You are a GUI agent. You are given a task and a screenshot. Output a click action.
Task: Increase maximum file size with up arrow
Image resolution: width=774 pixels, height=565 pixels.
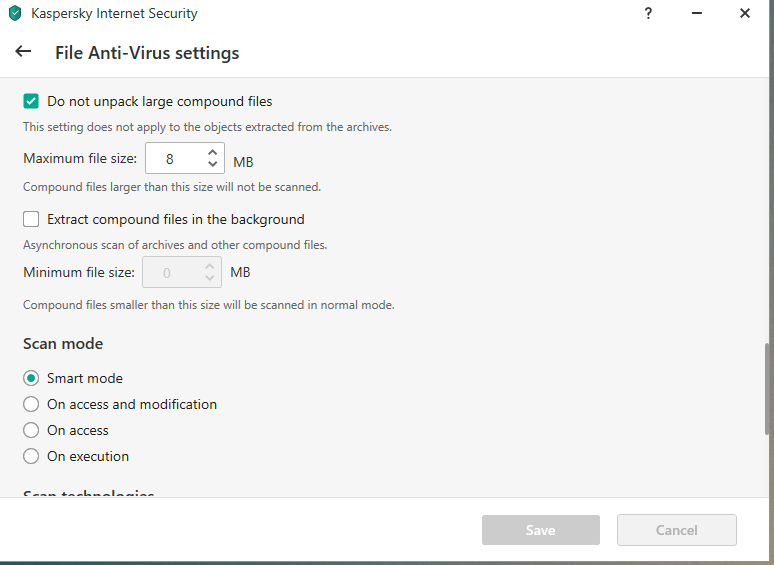212,152
